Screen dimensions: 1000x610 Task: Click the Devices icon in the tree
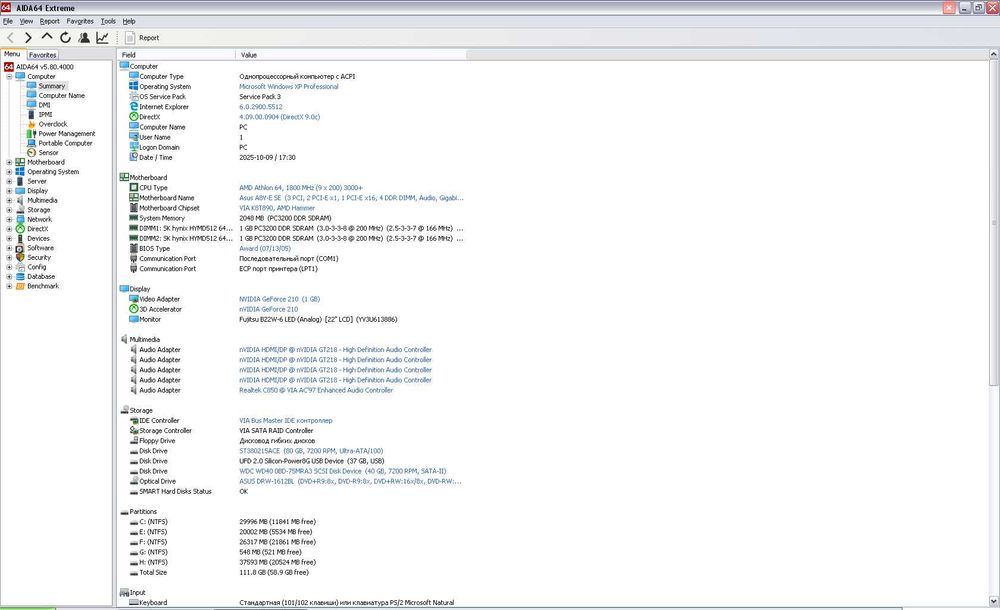pyautogui.click(x=20, y=239)
